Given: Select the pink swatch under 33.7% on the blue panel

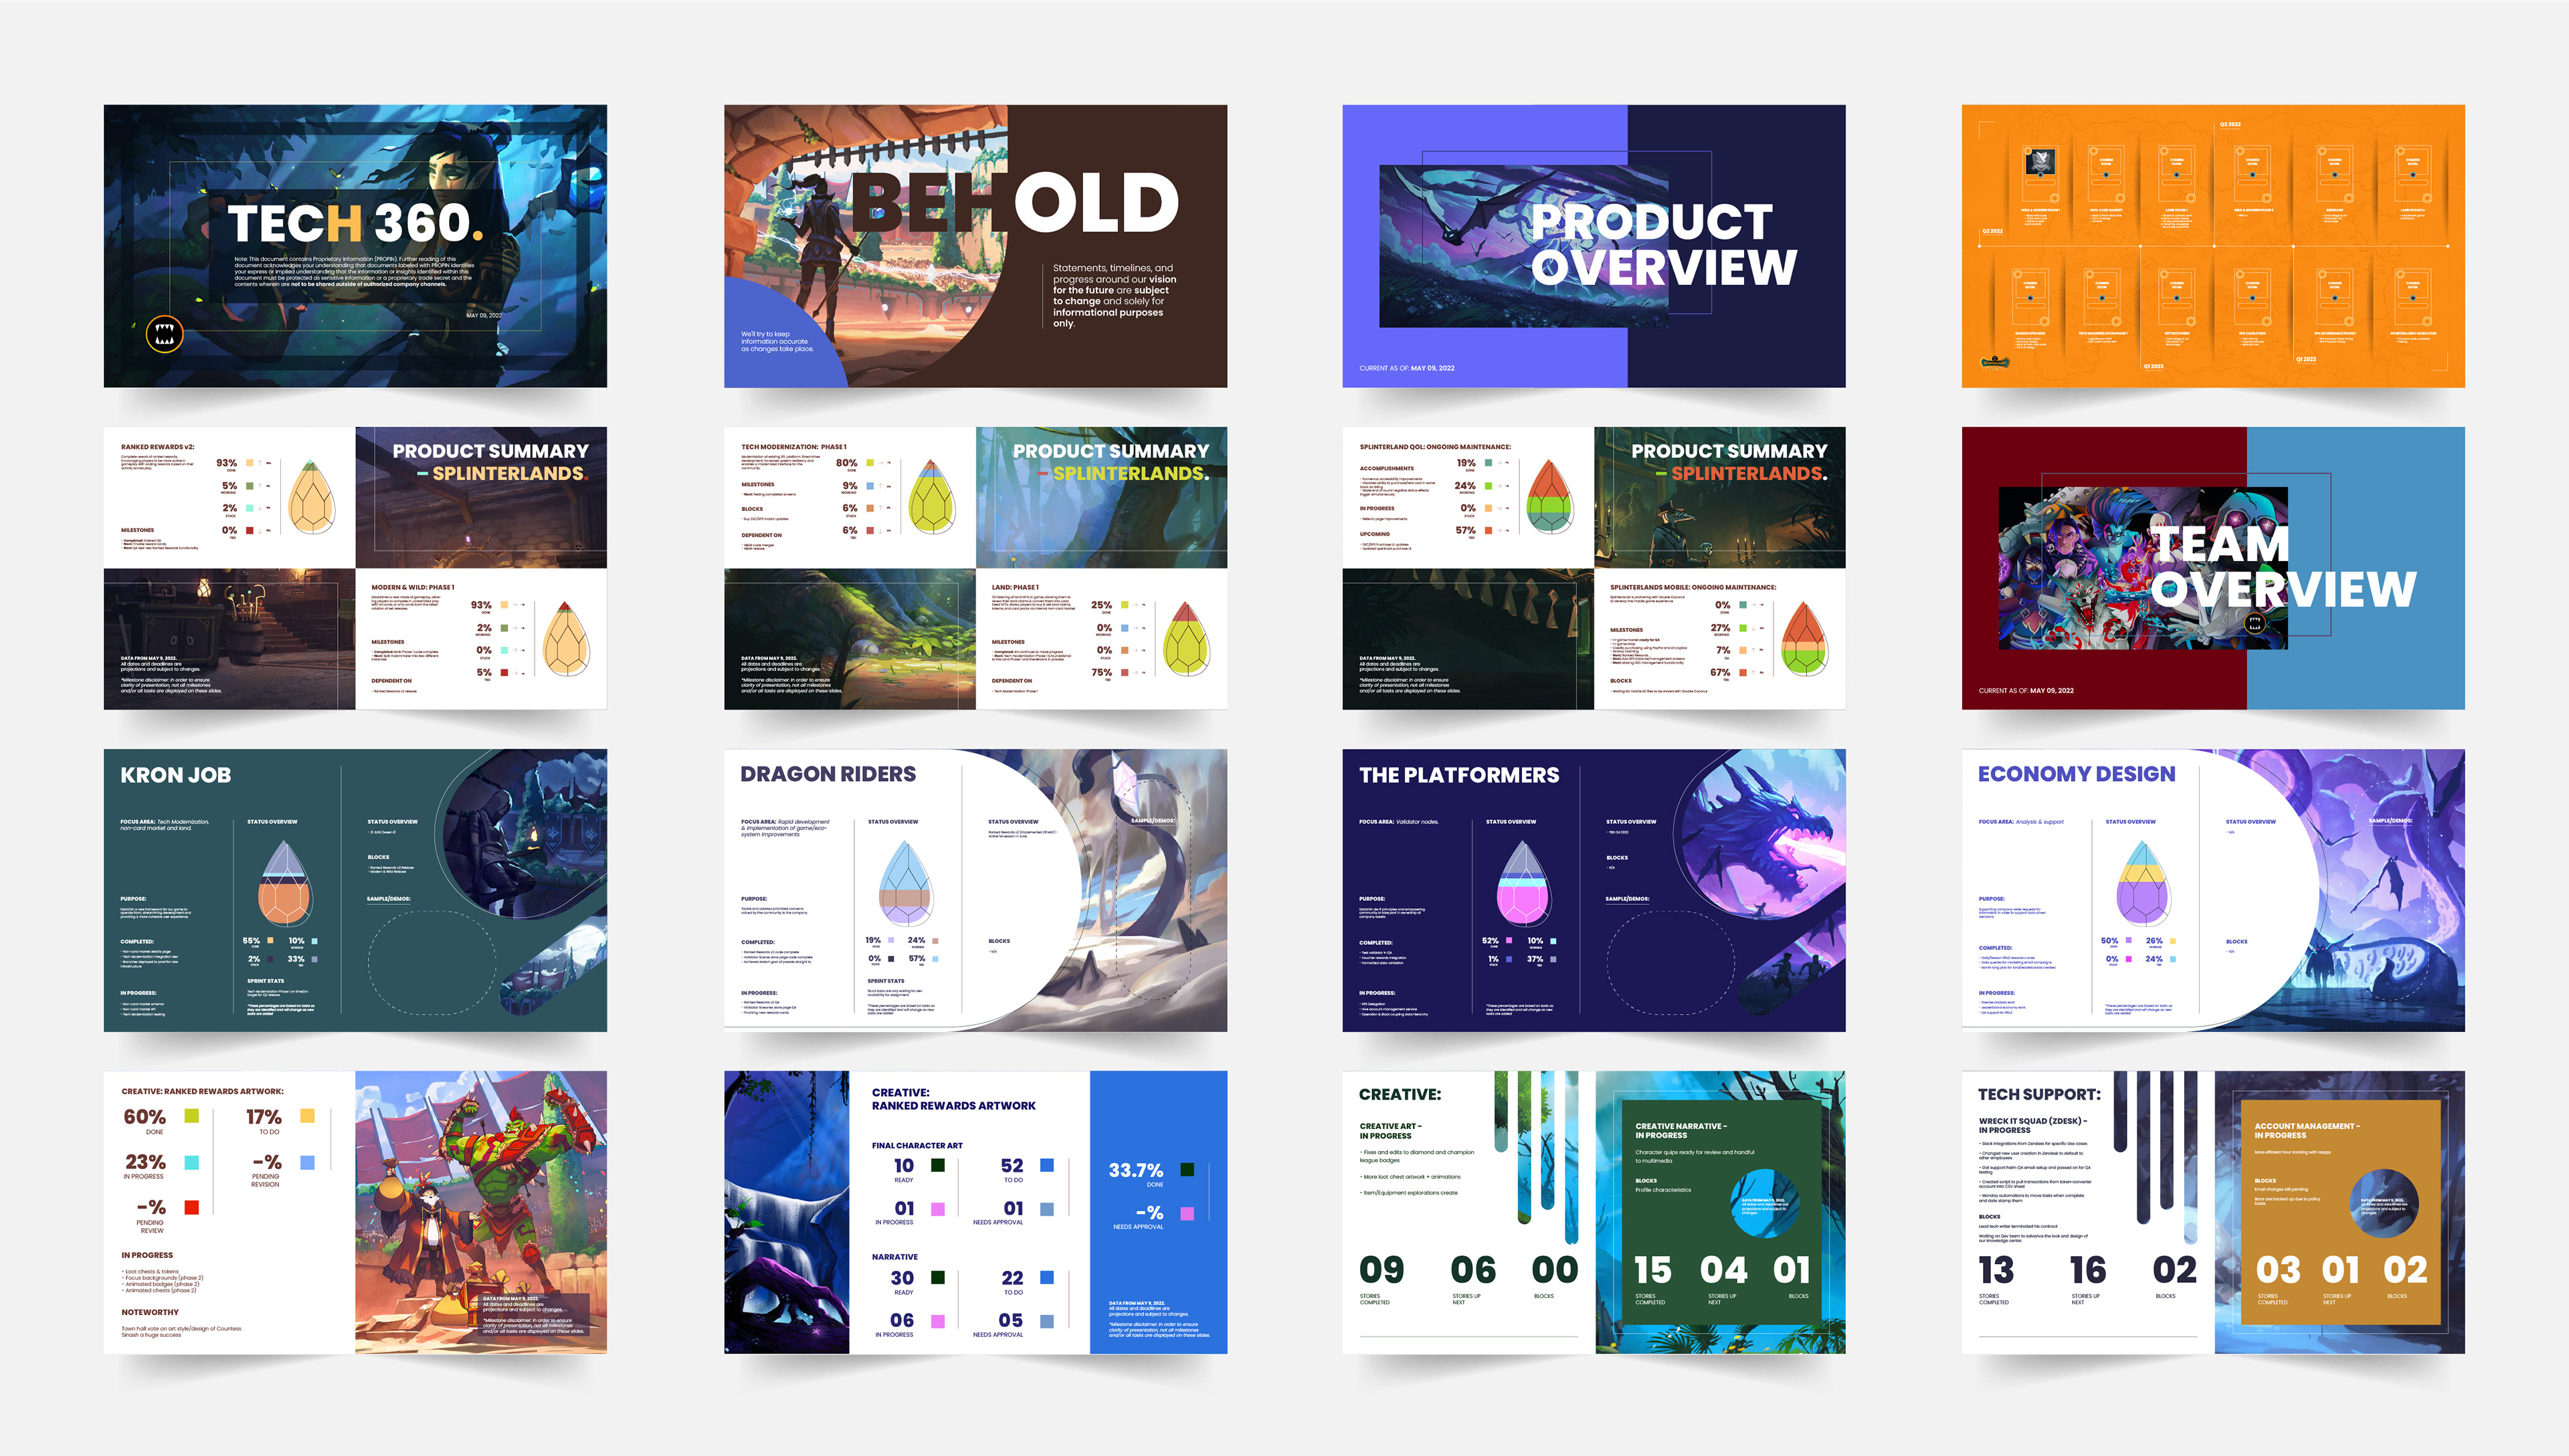Looking at the screenshot, I should pyautogui.click(x=1187, y=1213).
